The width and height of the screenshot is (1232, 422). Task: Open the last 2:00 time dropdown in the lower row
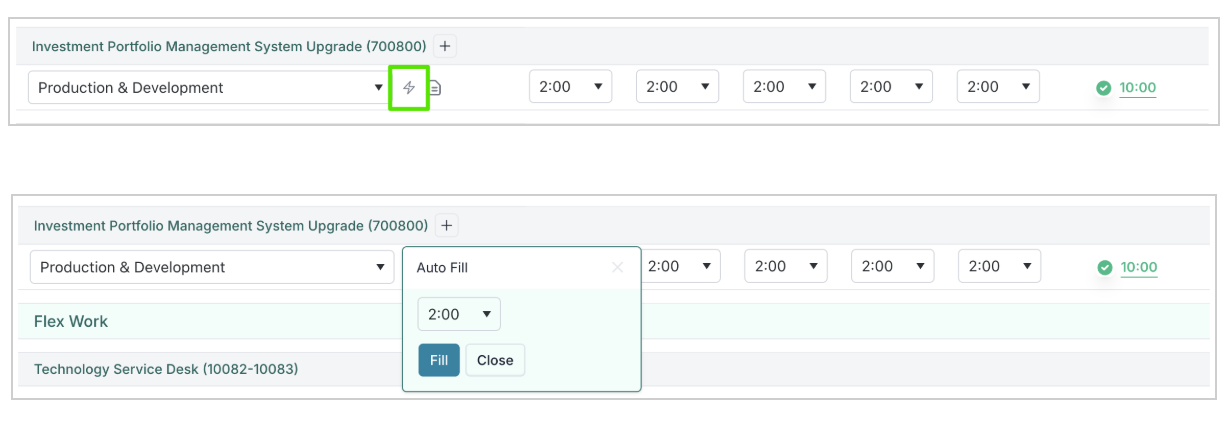coord(999,266)
